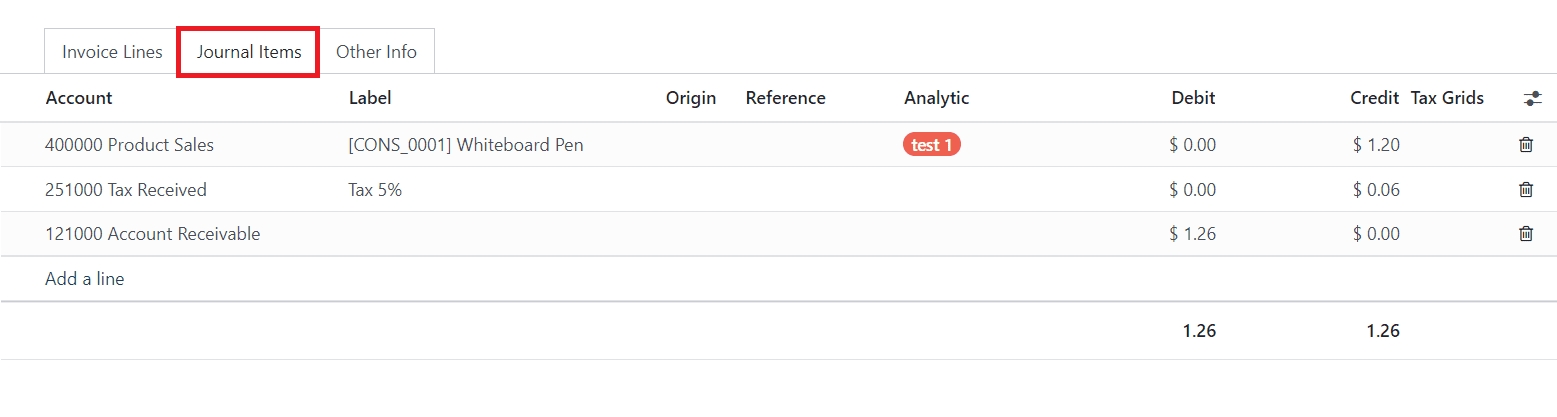Edit the $ 1.26 debit amount
This screenshot has height=417, width=1557.
[x=1192, y=234]
